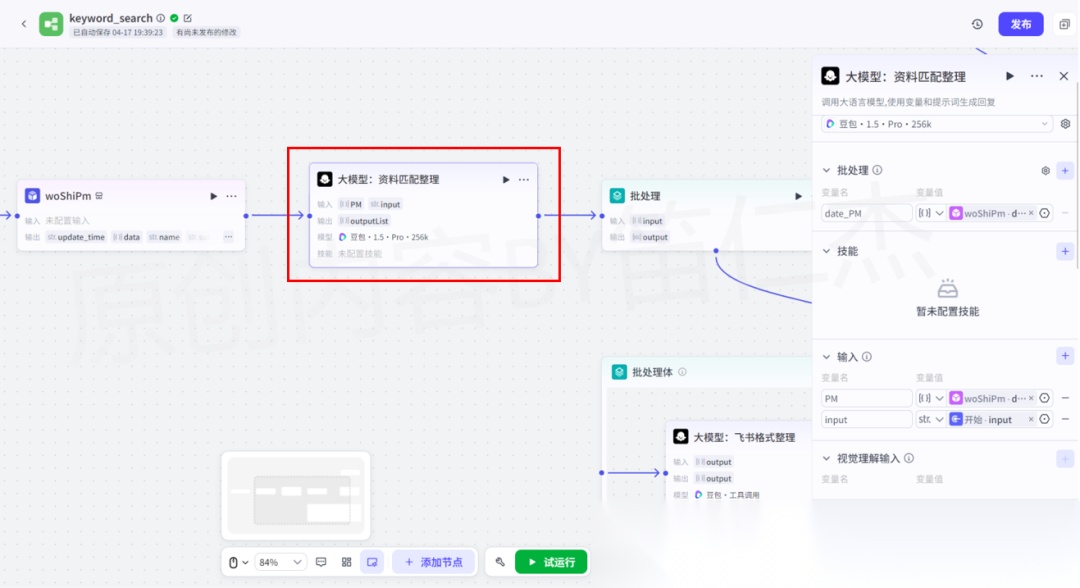This screenshot has width=1080, height=588.
Task: Edit the keyword_search workflow name
Action: coord(187,18)
